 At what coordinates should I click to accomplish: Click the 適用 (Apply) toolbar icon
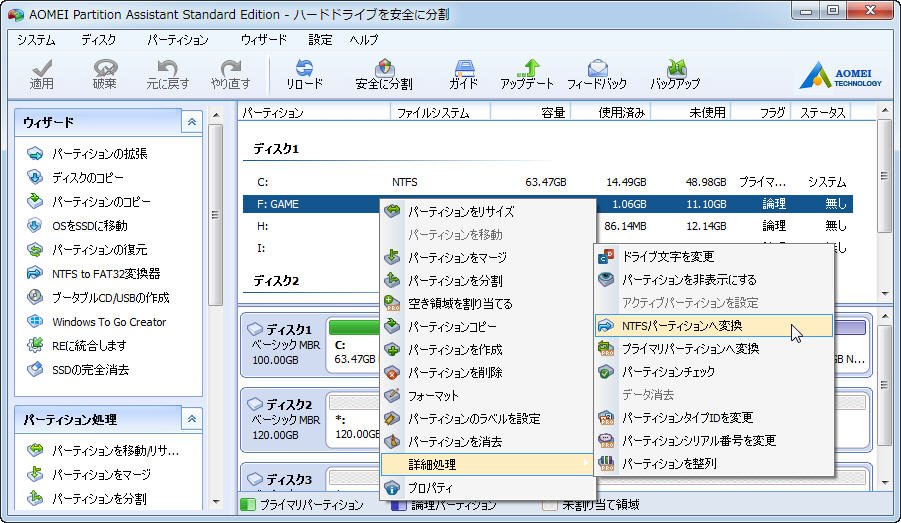41,75
